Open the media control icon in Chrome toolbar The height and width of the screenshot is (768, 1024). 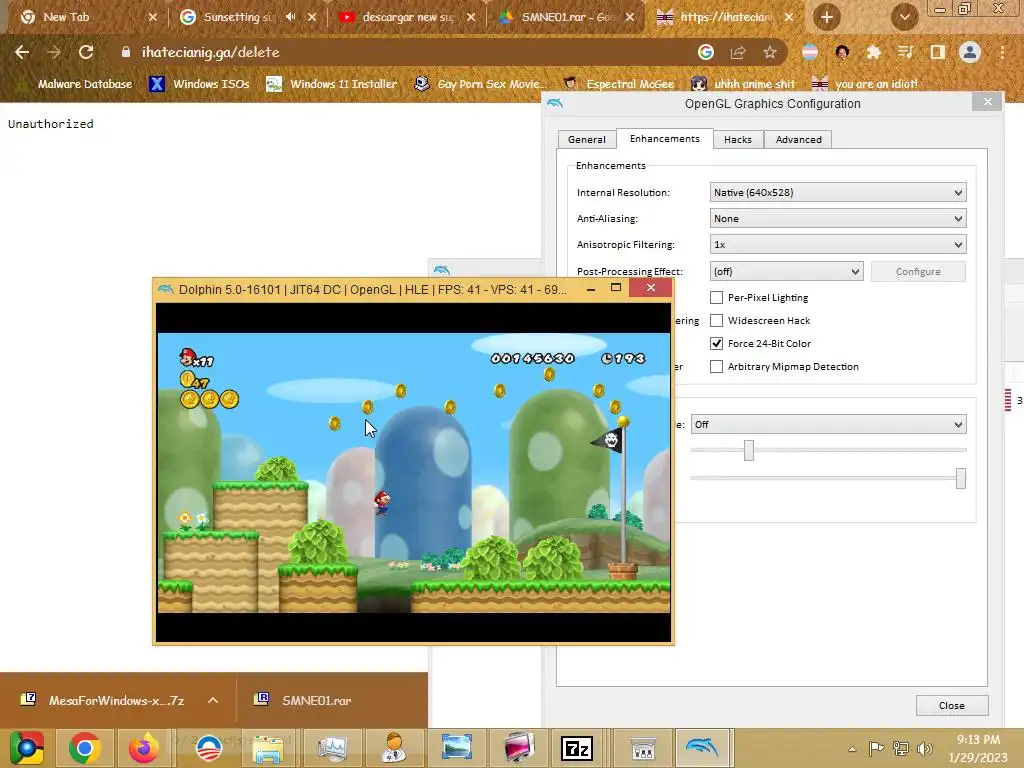coord(905,52)
